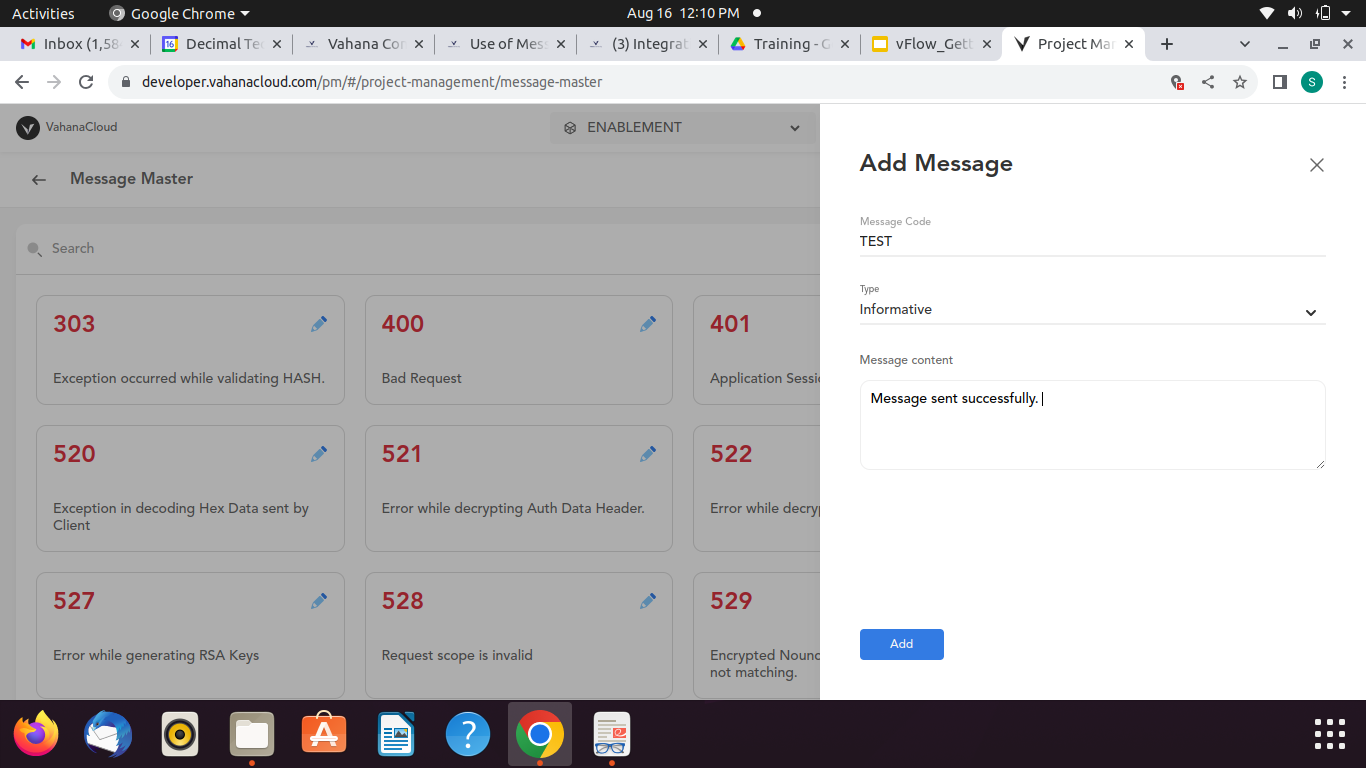Open the ENABLEMENT project dropdown

tap(682, 128)
